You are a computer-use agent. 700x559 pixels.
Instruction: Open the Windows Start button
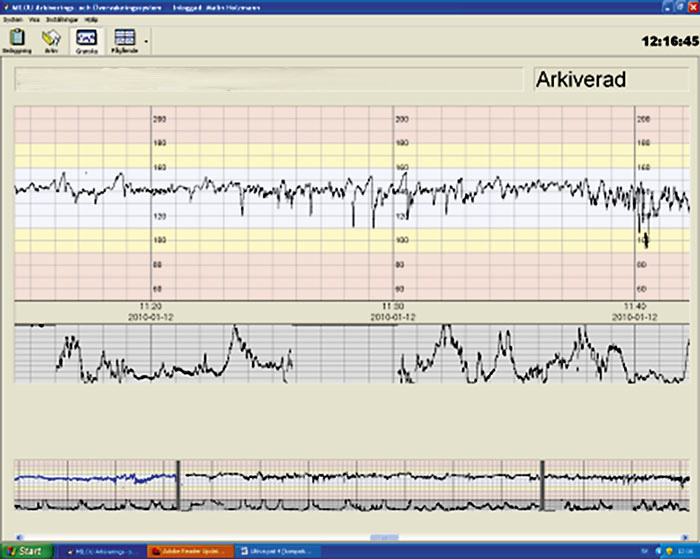tap(27, 551)
